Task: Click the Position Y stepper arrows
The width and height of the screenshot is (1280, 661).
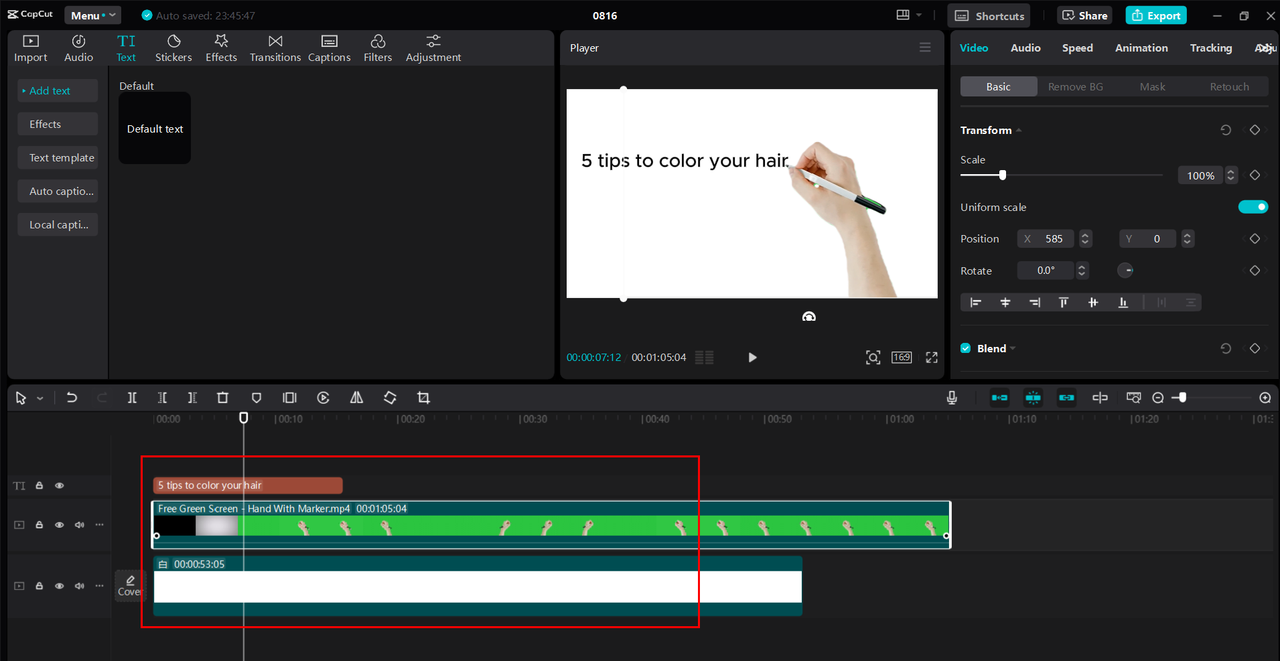Action: [x=1187, y=239]
